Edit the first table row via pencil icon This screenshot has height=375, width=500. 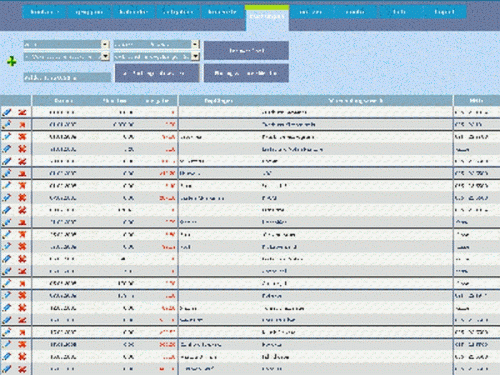(x=7, y=112)
